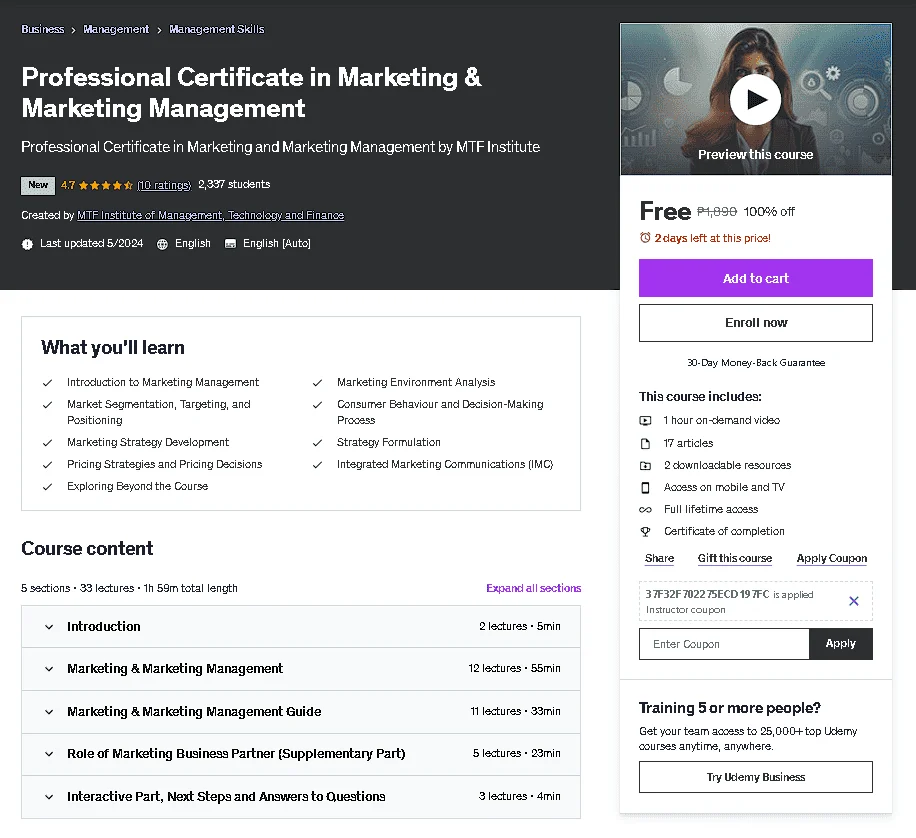Click the checkmark beside Exploring Beyond the Course
This screenshot has height=838, width=916.
point(47,487)
